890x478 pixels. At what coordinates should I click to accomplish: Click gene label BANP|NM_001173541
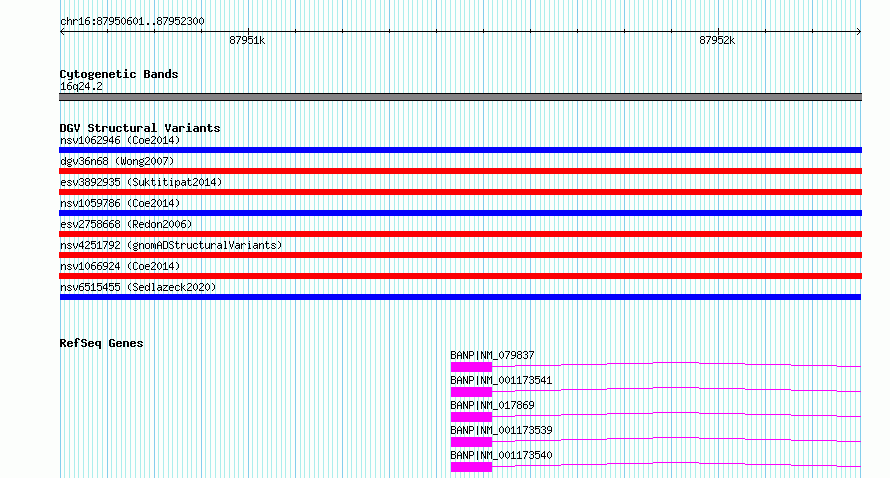(501, 380)
